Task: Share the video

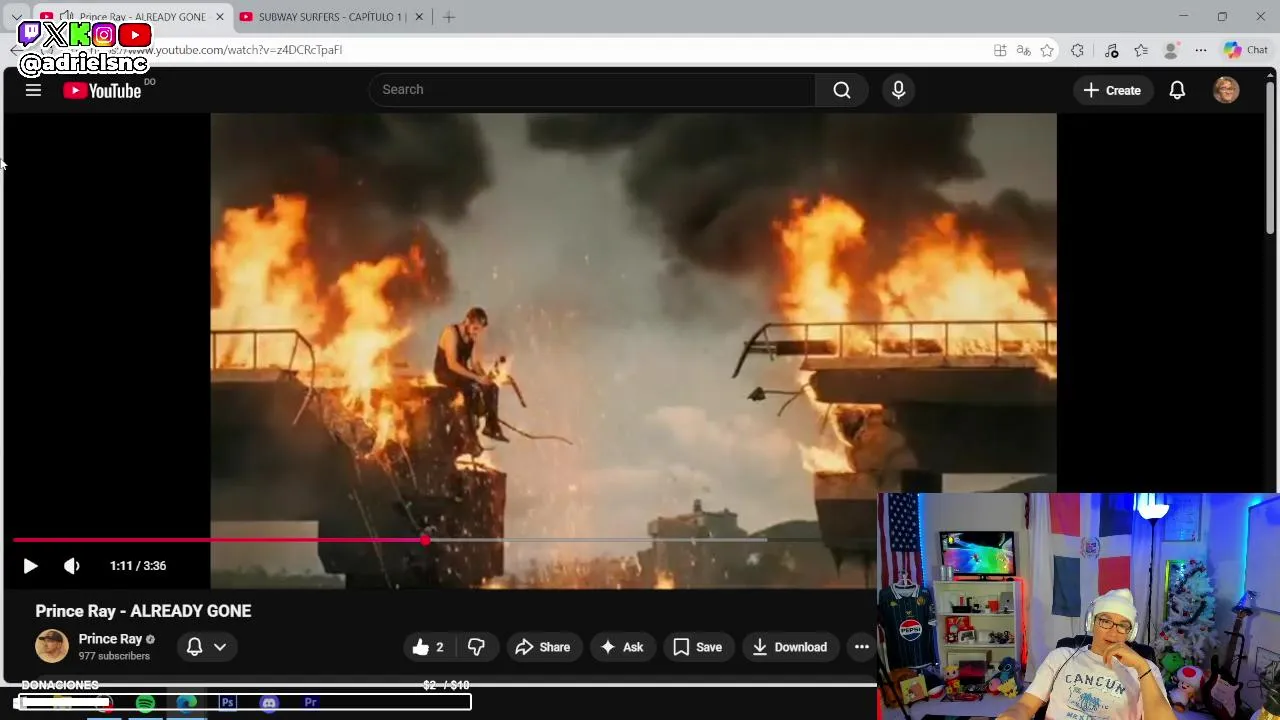Action: pos(542,647)
